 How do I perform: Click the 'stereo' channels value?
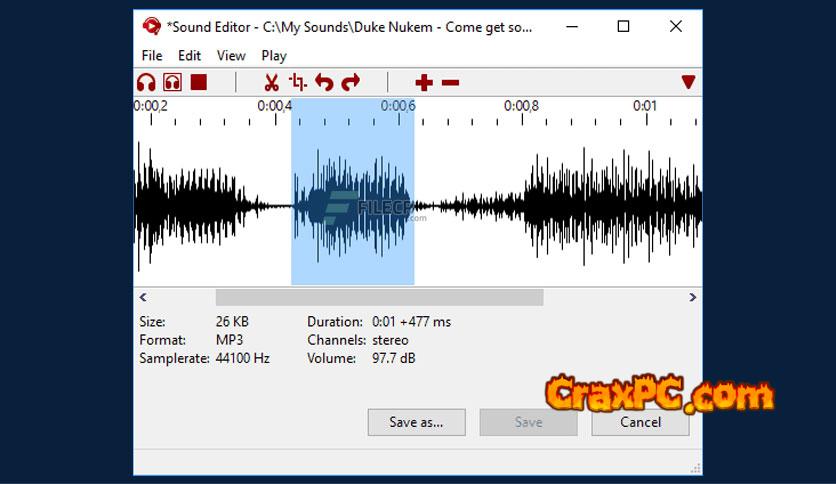pos(390,340)
